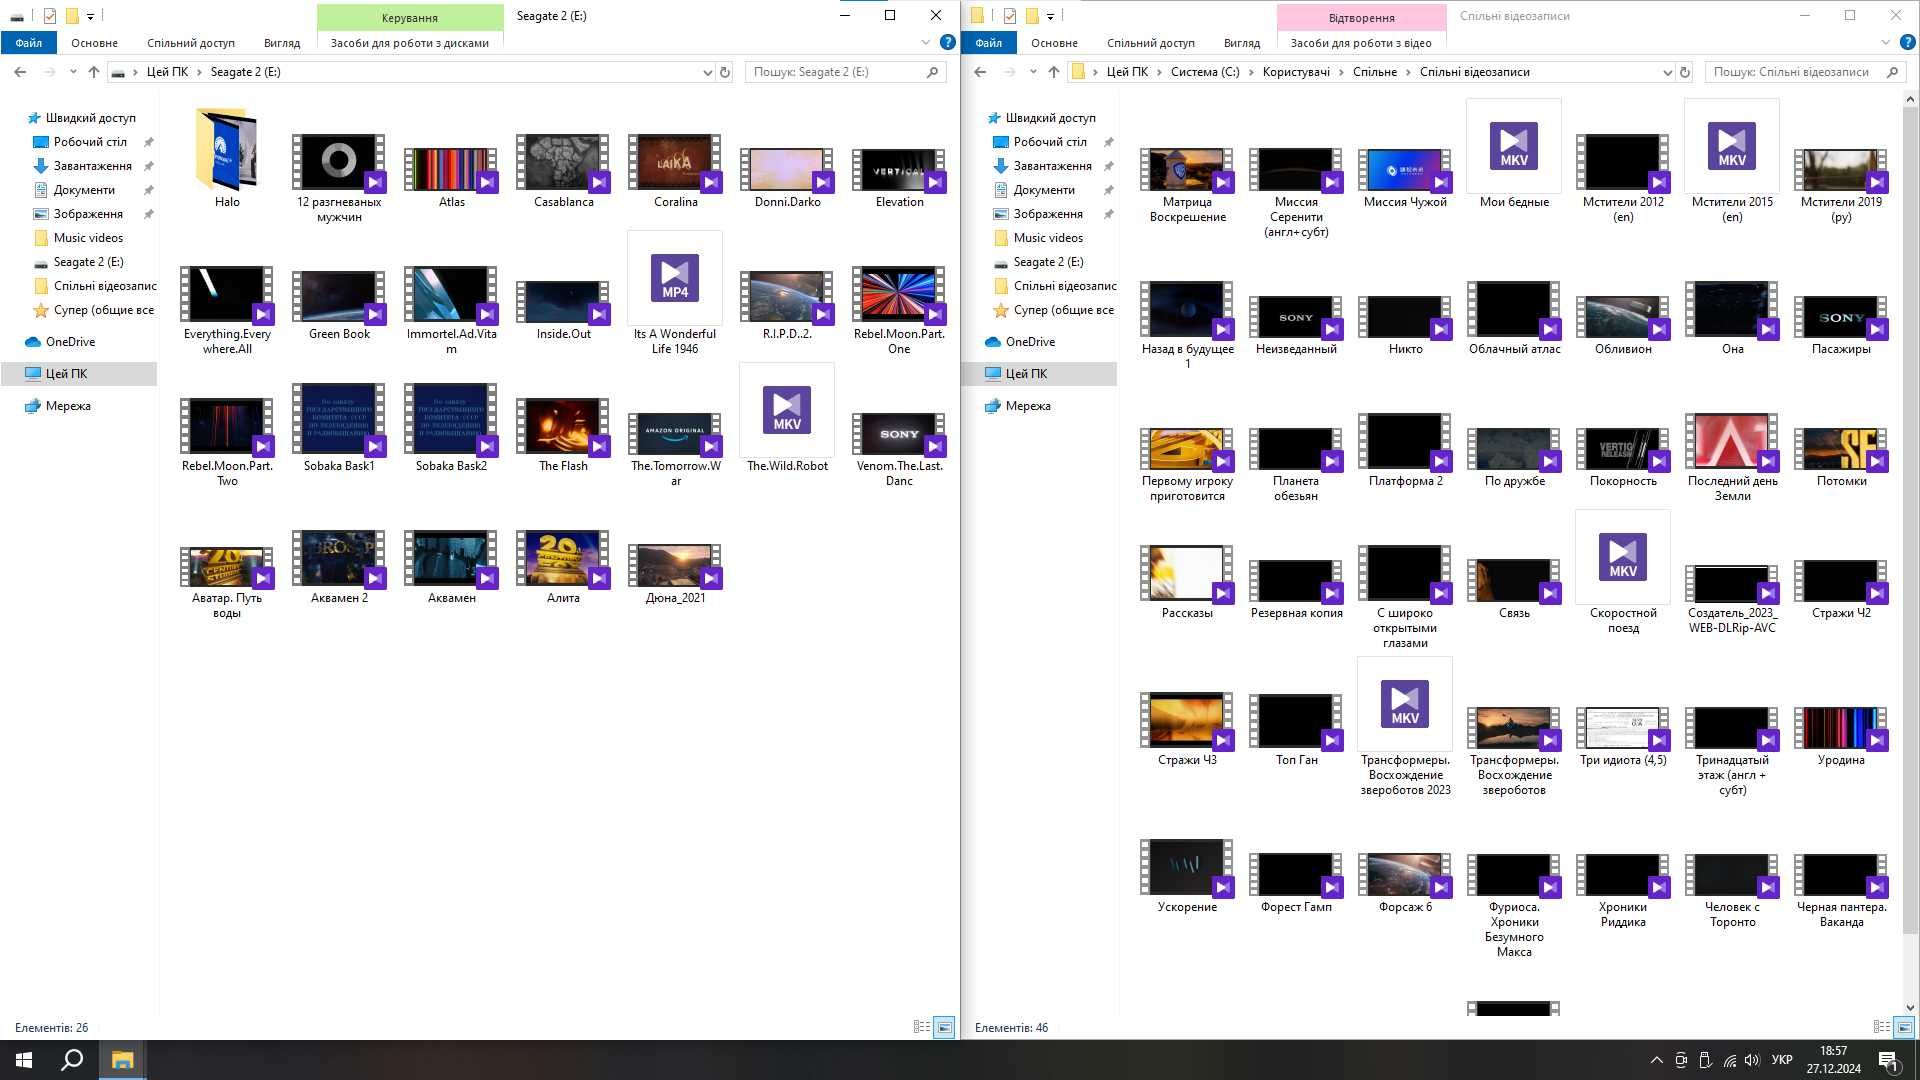Viewport: 1920px width, 1080px height.
Task: Select Трансформеры. Восхождение зверобротов 2023 MKV icon
Action: 1405,704
